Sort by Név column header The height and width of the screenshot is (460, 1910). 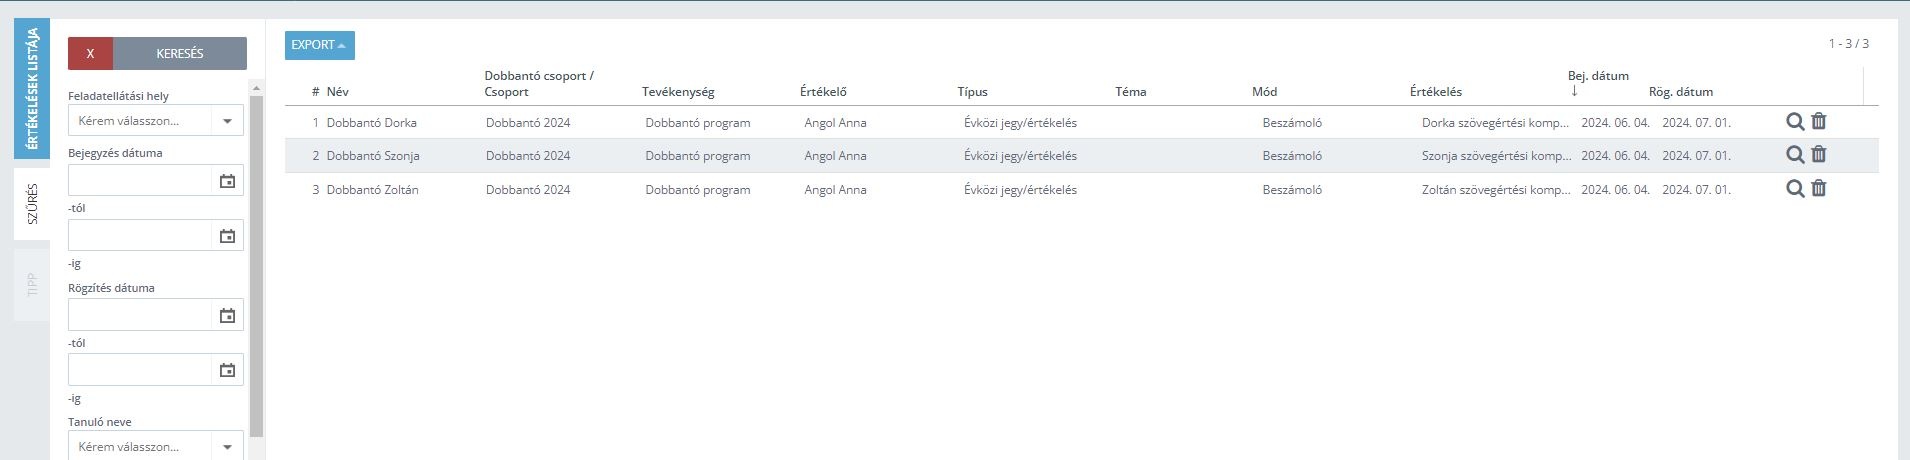(x=338, y=92)
